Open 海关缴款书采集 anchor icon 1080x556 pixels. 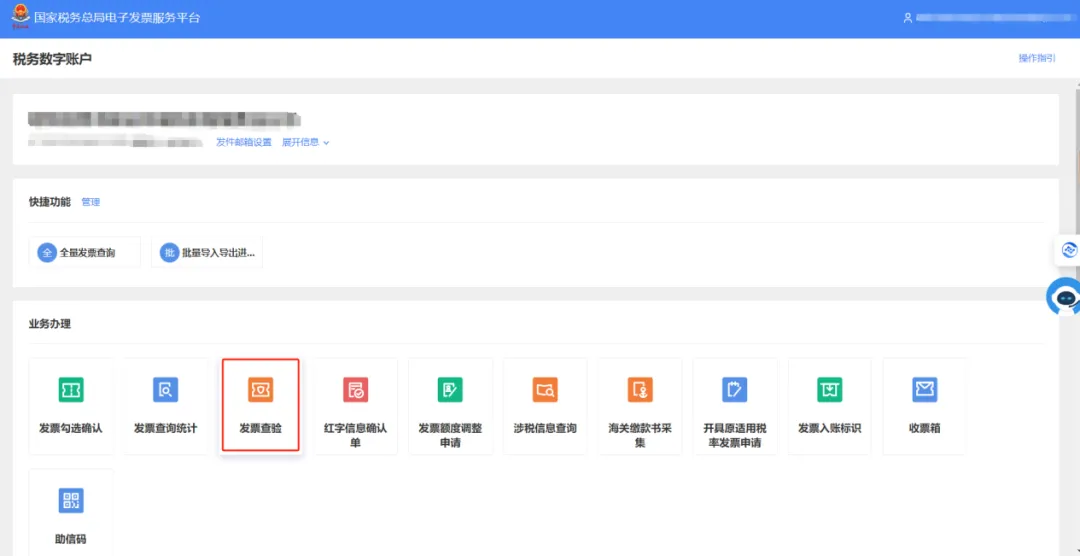[640, 390]
